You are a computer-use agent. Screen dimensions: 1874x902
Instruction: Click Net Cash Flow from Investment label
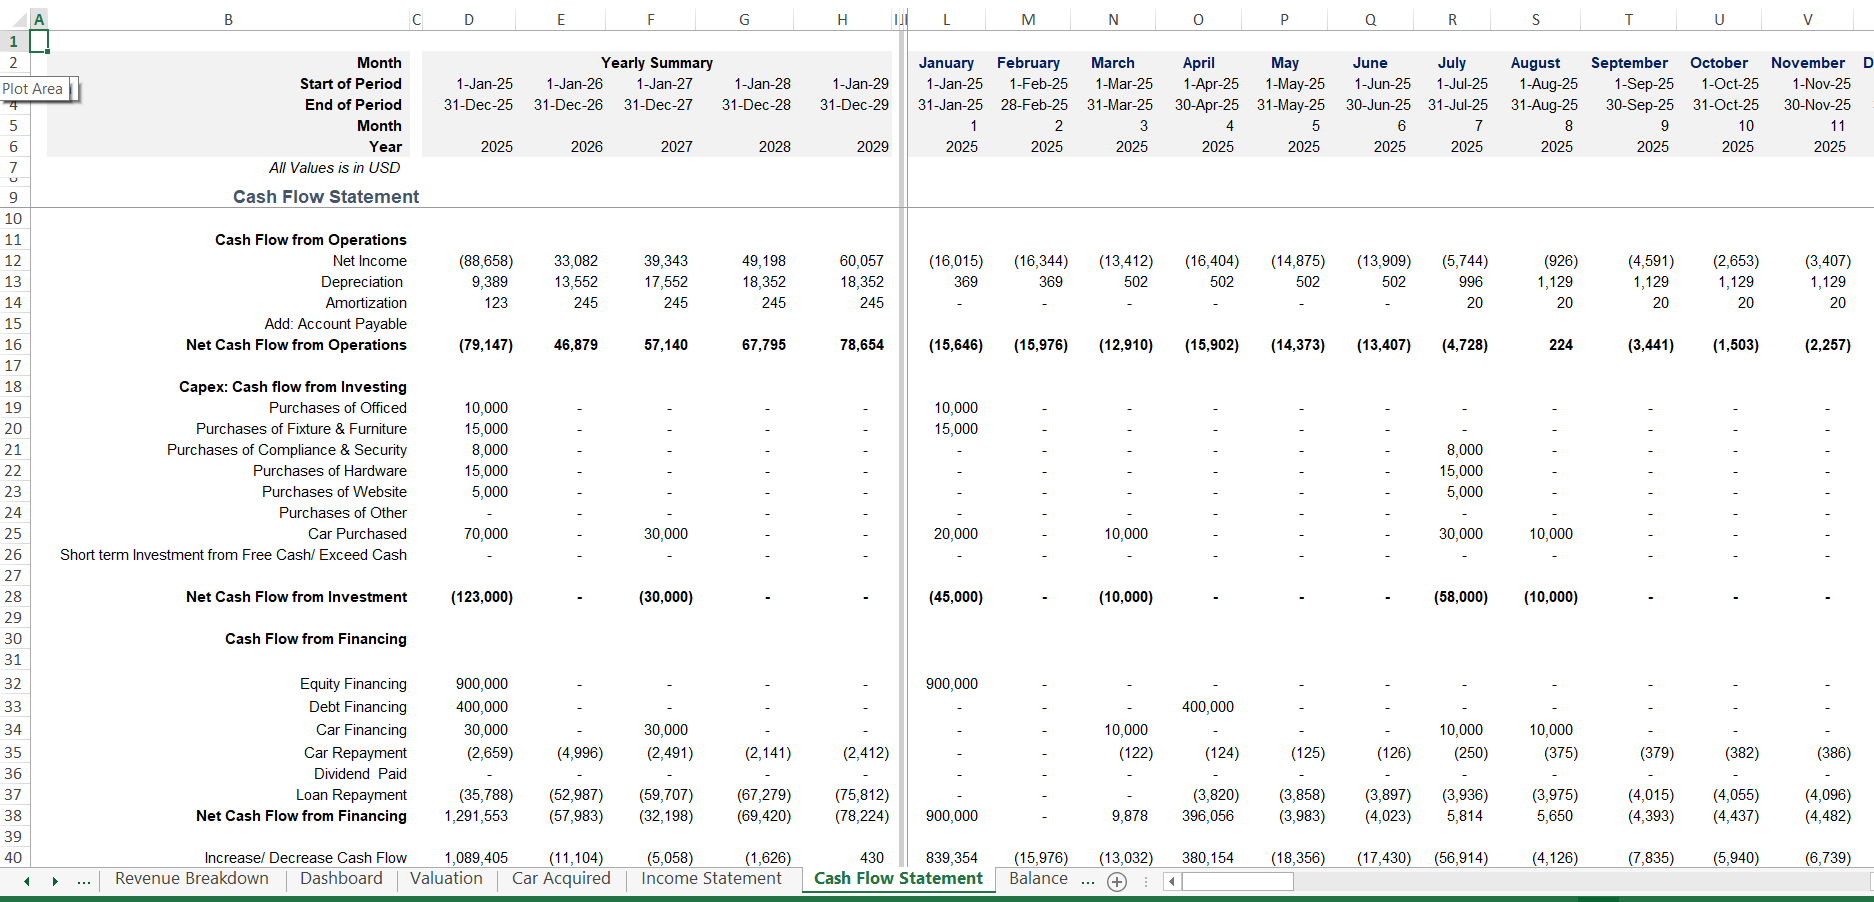point(296,597)
